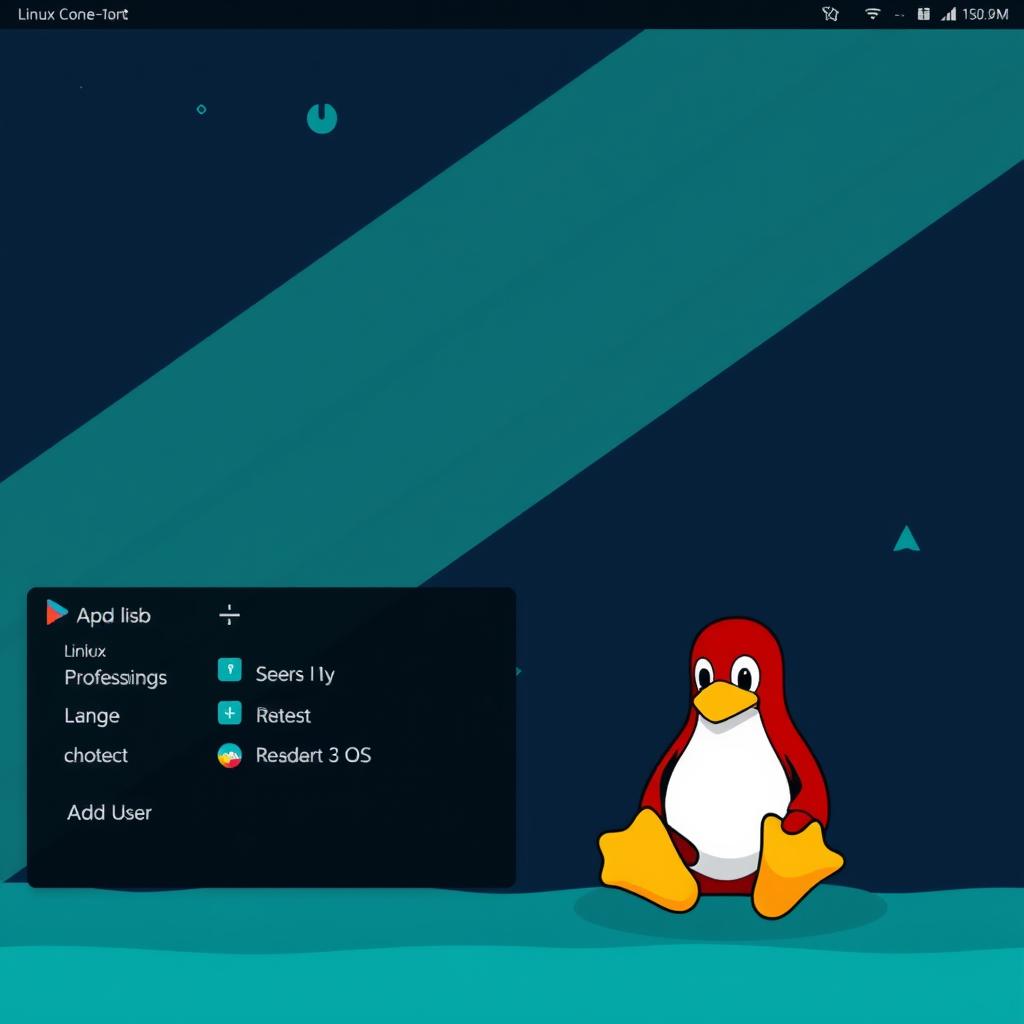Open the Linux Cone-Tort menu in the top bar

[72, 14]
